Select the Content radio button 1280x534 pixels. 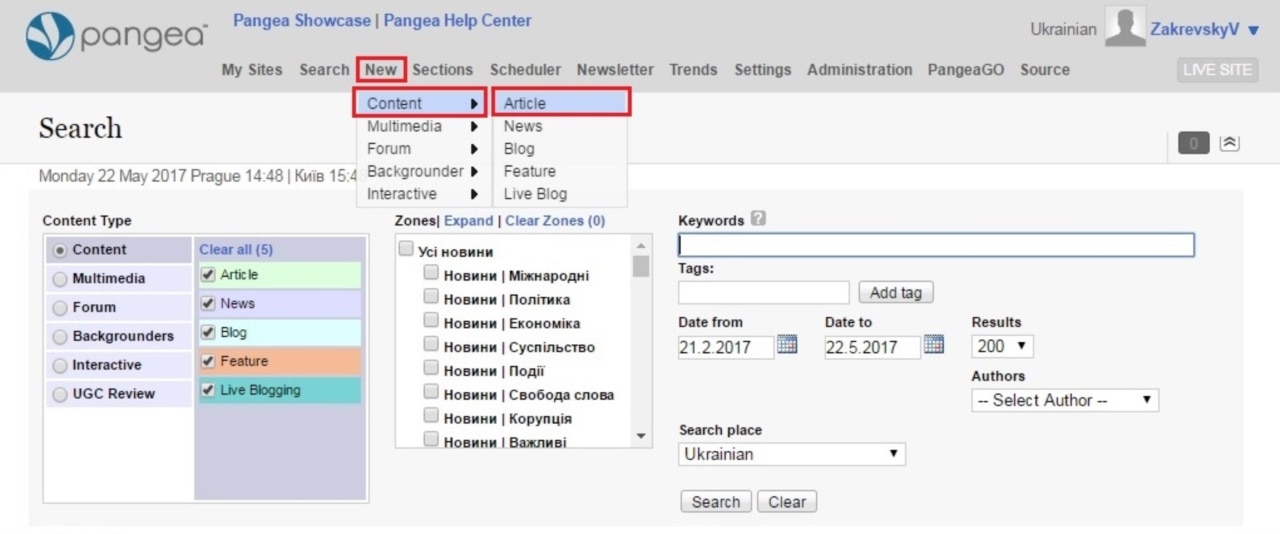pyautogui.click(x=60, y=250)
